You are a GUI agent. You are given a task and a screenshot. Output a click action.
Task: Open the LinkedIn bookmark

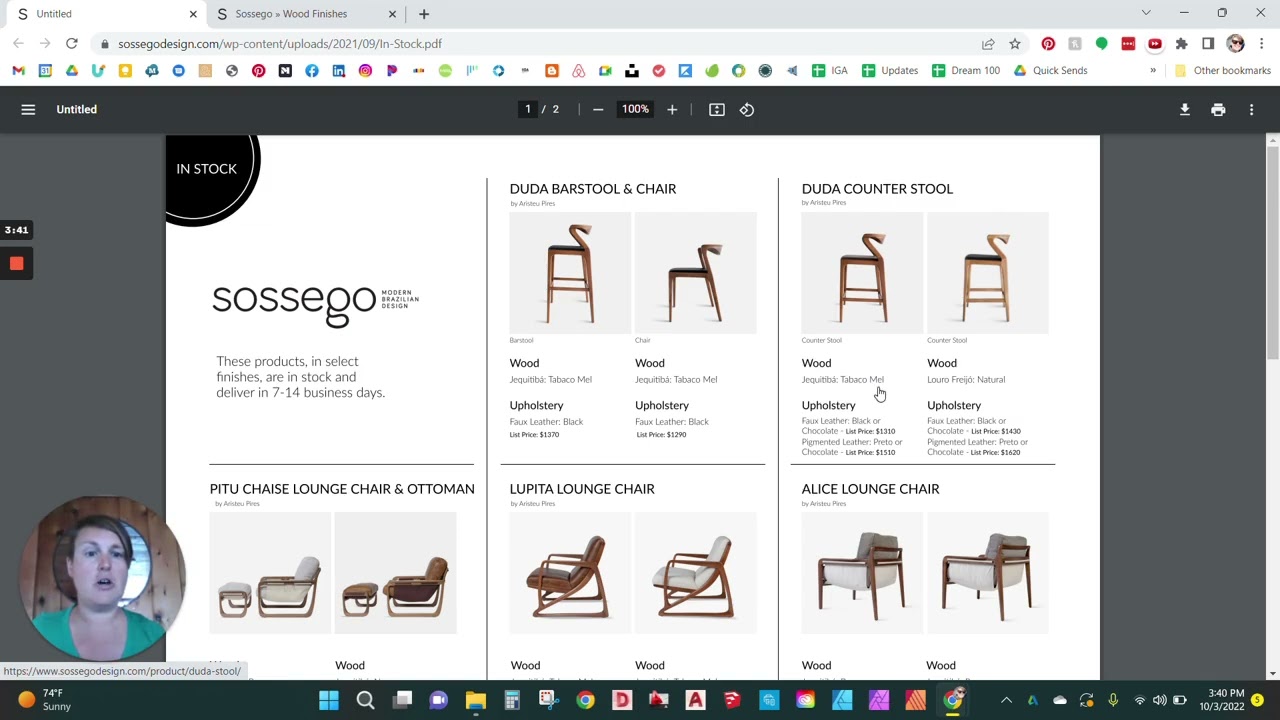point(338,70)
